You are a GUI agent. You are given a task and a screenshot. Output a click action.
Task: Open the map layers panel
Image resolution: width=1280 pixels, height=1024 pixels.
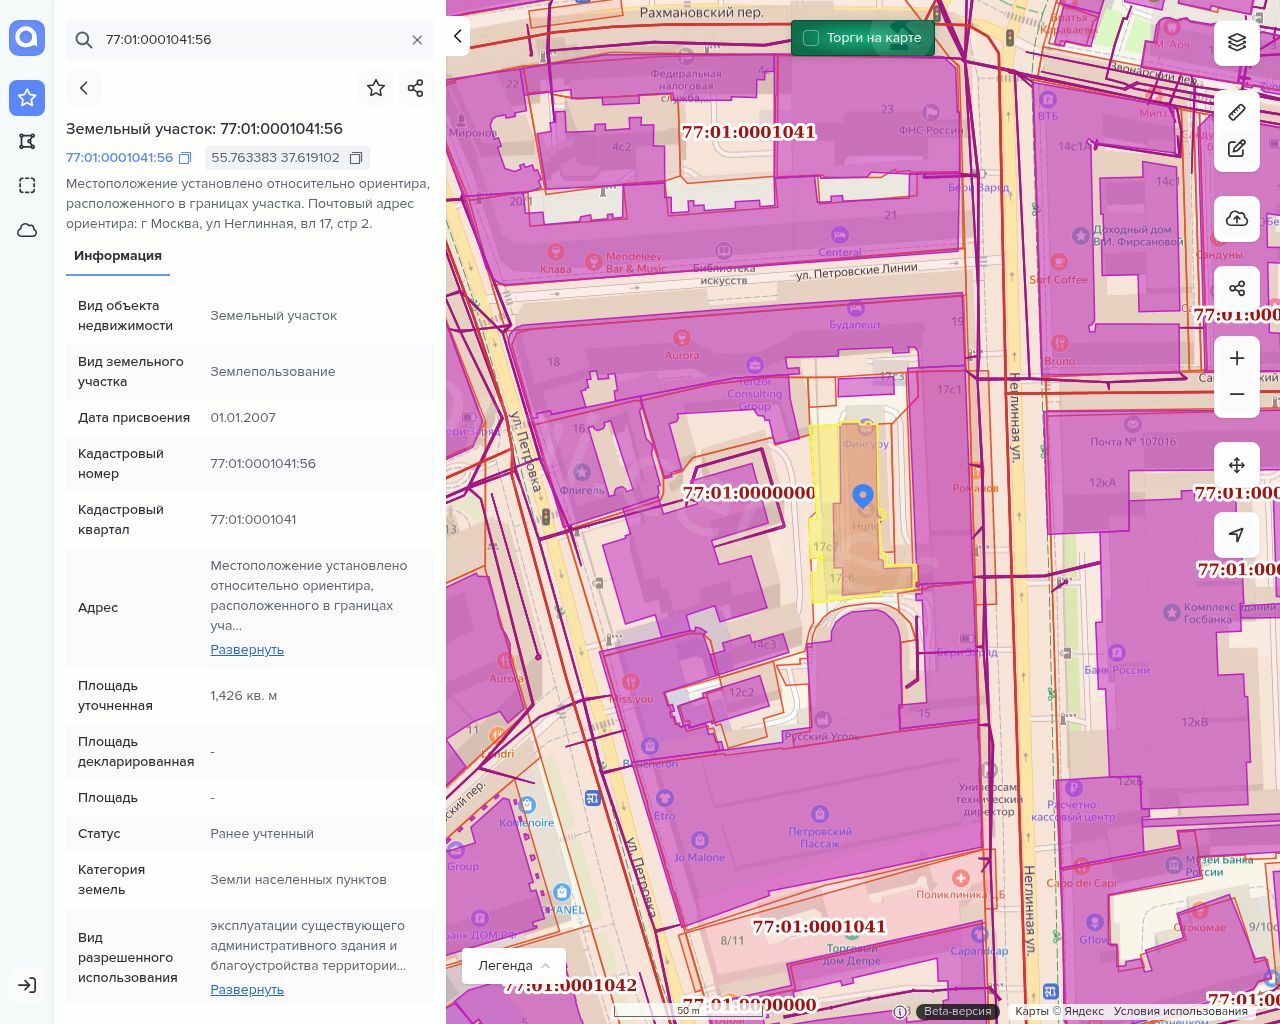1237,42
